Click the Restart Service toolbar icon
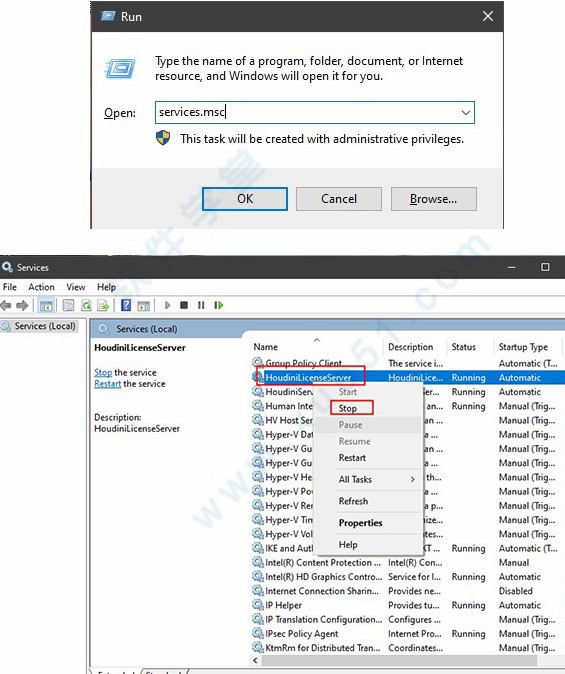 pos(218,305)
